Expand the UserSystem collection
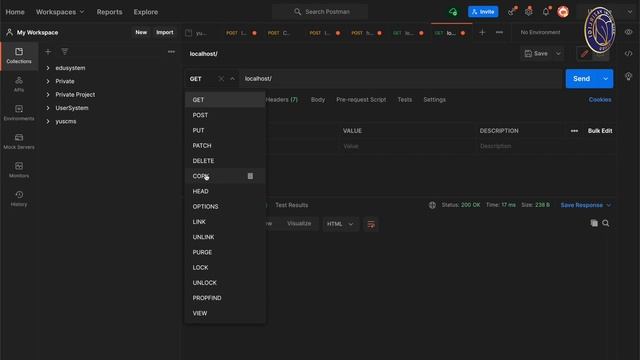640x360 pixels. pos(48,108)
